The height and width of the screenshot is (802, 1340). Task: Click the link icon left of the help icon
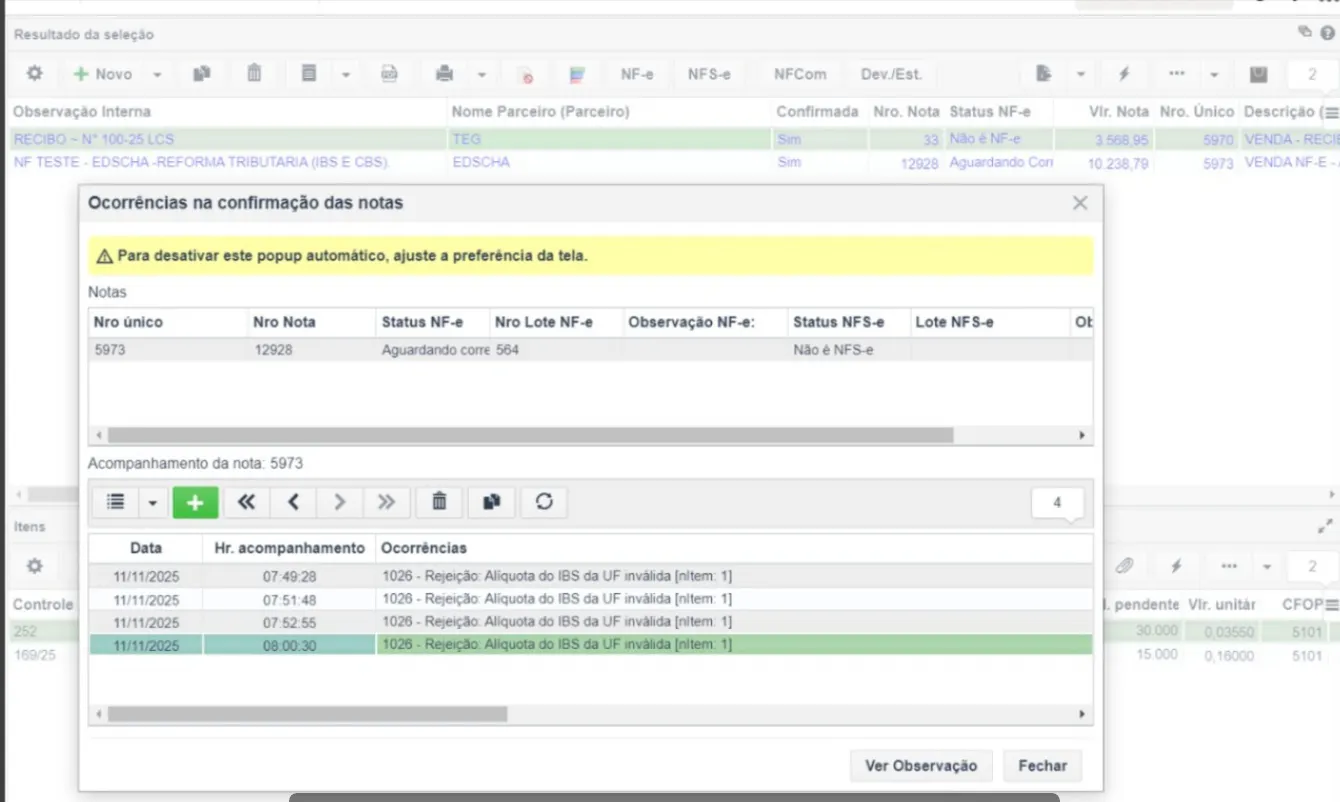point(1305,32)
